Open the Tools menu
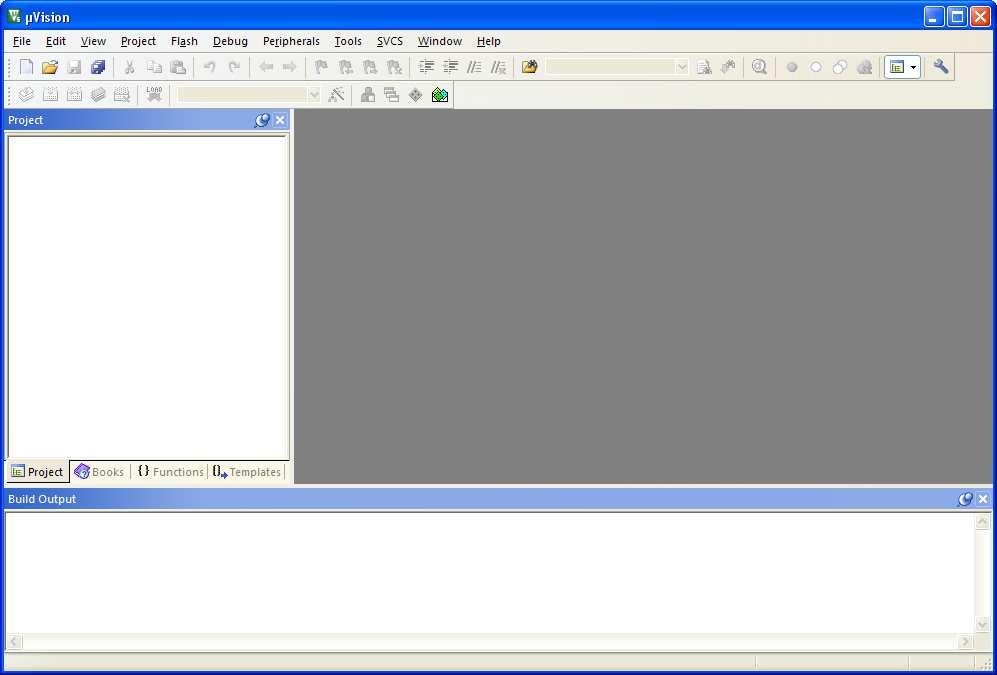This screenshot has height=675, width=997. (348, 41)
